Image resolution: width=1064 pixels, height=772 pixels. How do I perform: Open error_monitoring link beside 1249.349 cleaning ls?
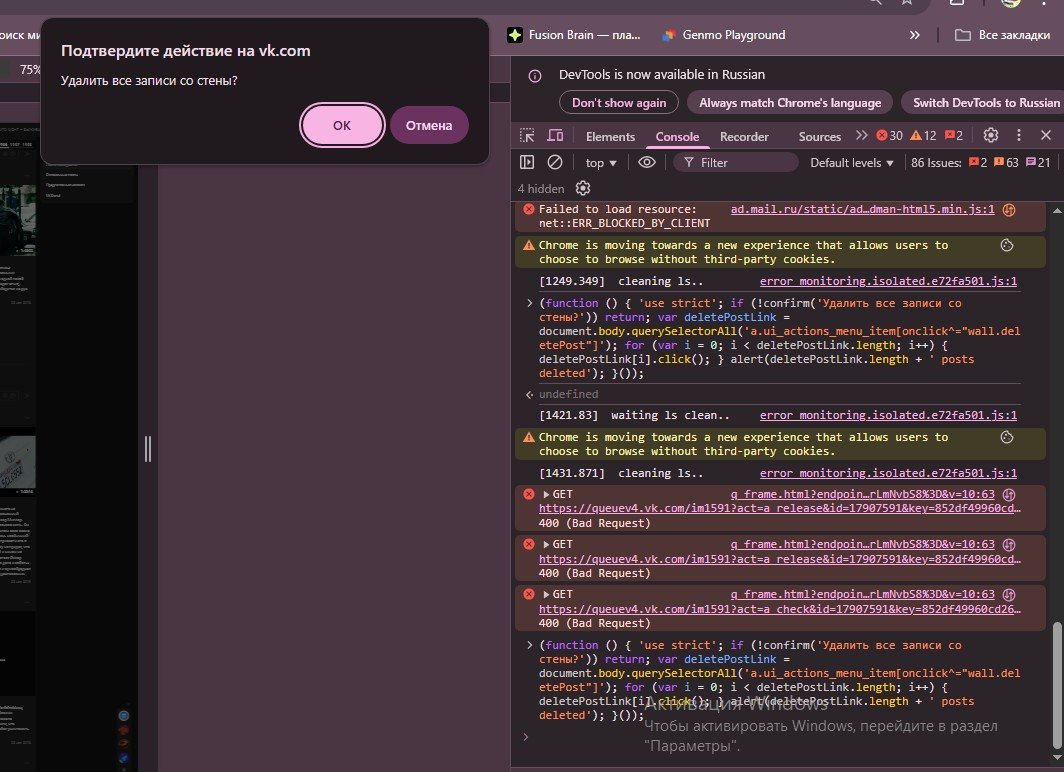(888, 281)
